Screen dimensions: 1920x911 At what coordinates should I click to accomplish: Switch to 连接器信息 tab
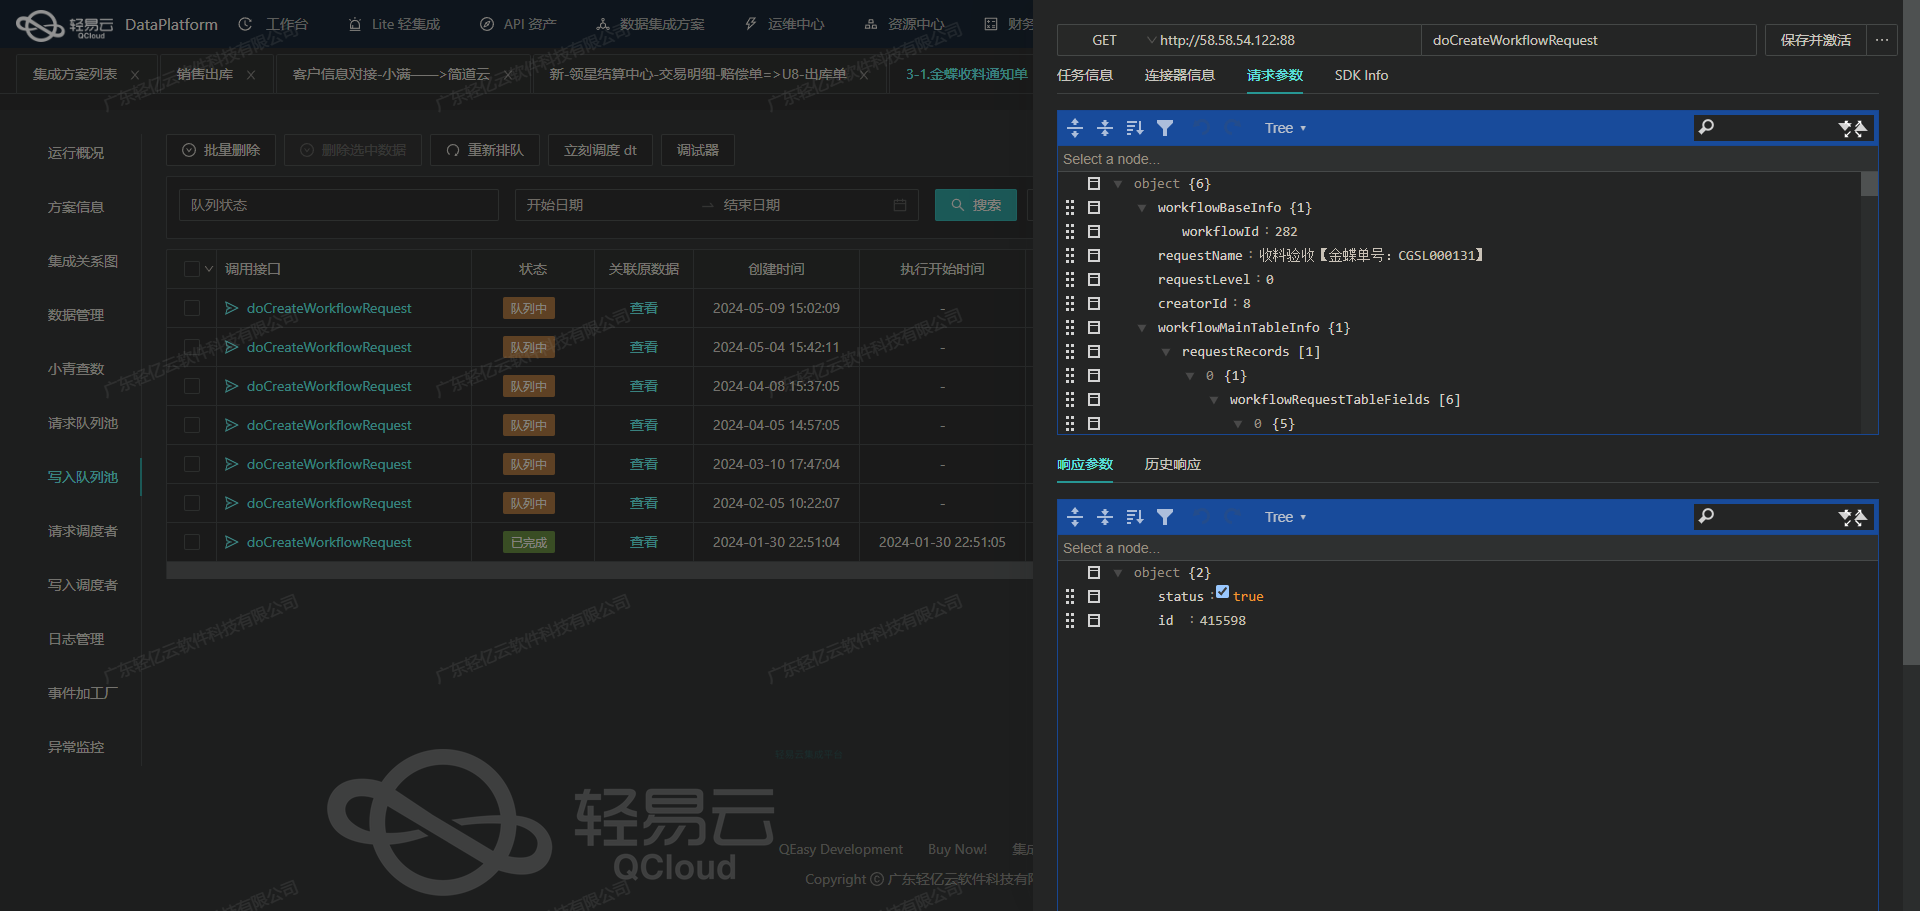(x=1180, y=75)
